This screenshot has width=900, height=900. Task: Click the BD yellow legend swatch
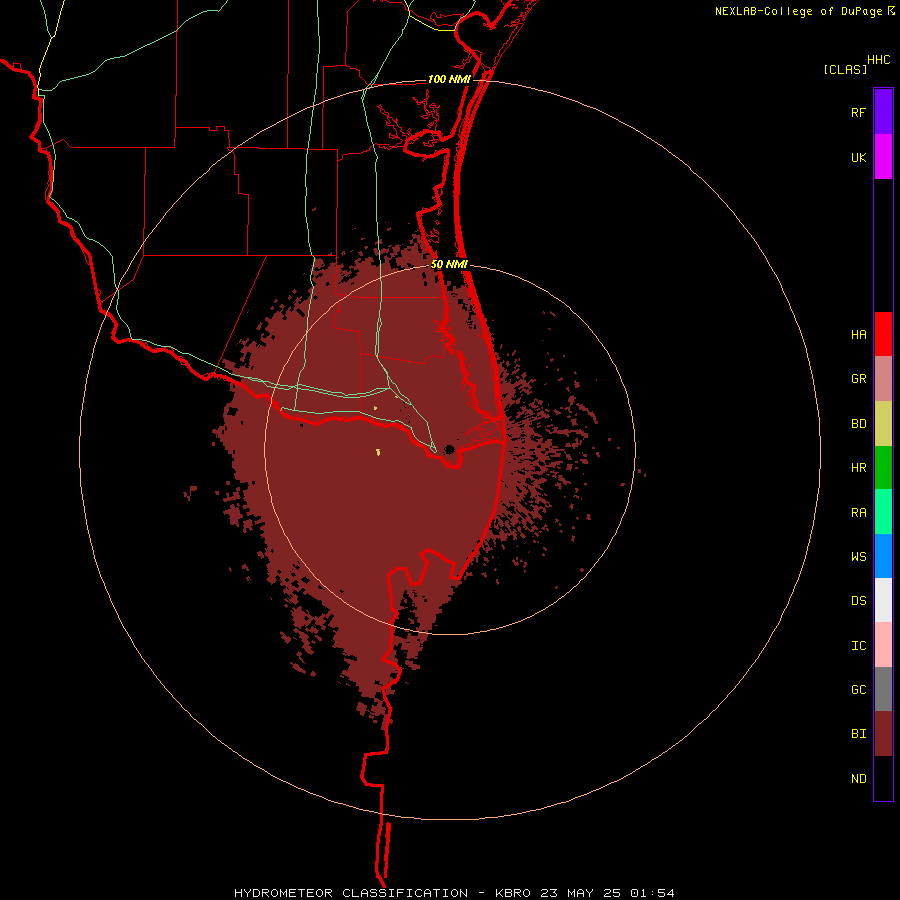click(883, 423)
